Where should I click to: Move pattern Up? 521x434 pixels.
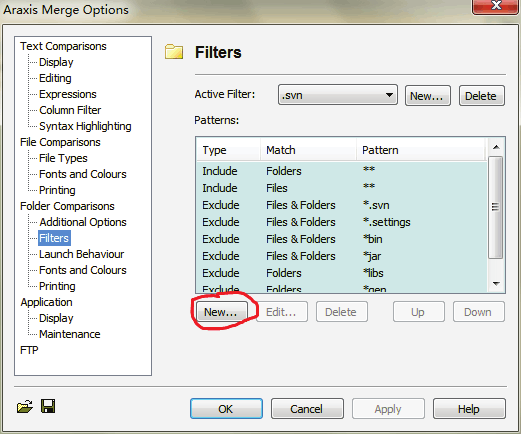(419, 312)
